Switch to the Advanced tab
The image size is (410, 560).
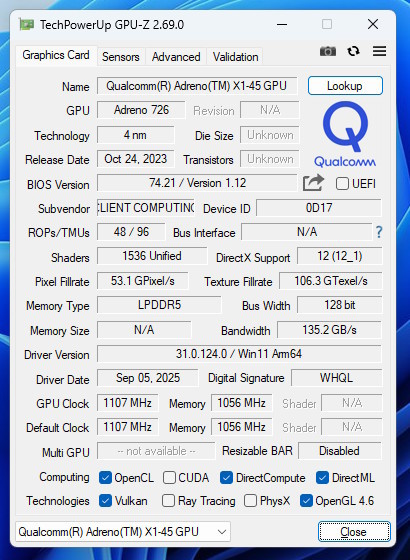tap(176, 57)
